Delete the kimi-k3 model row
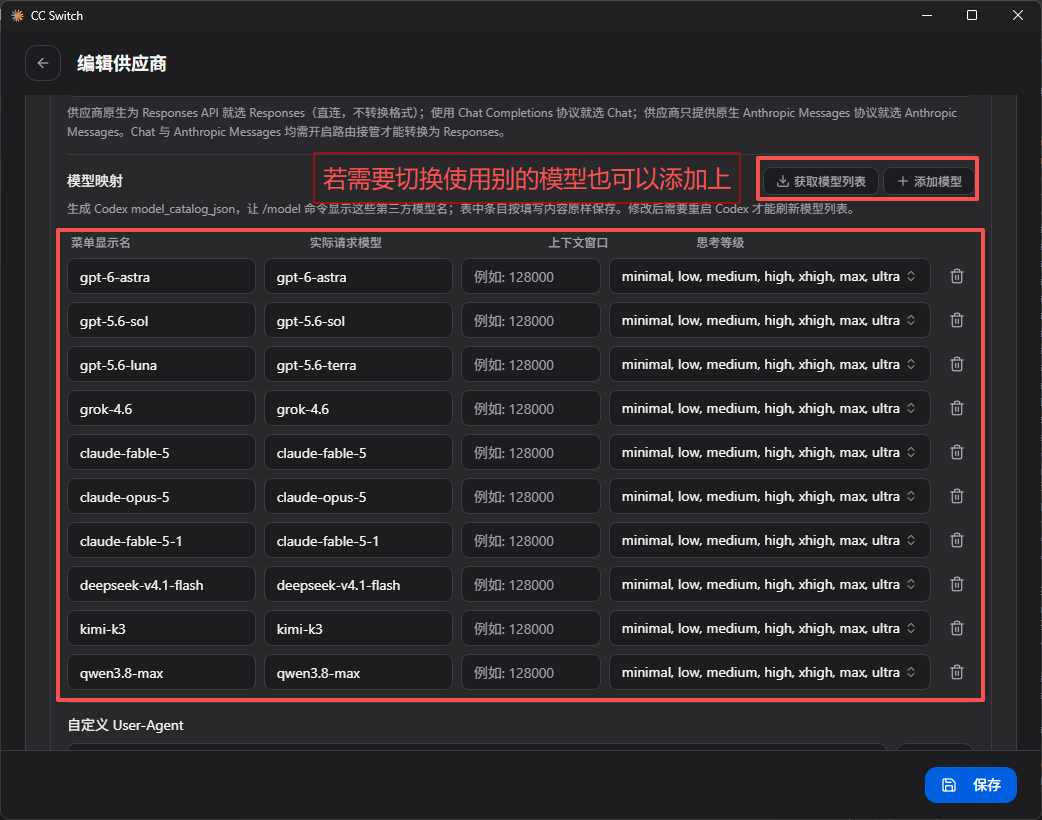The image size is (1042, 820). pyautogui.click(x=956, y=629)
